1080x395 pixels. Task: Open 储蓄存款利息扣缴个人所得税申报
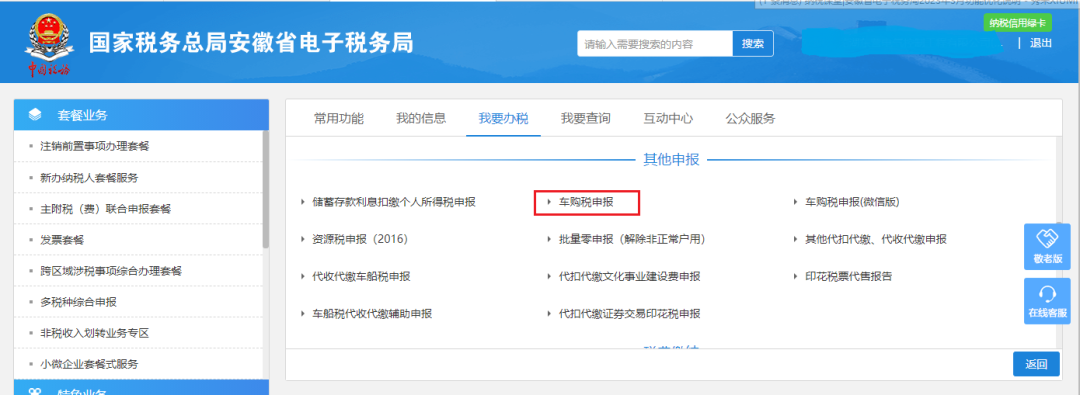[x=394, y=202]
